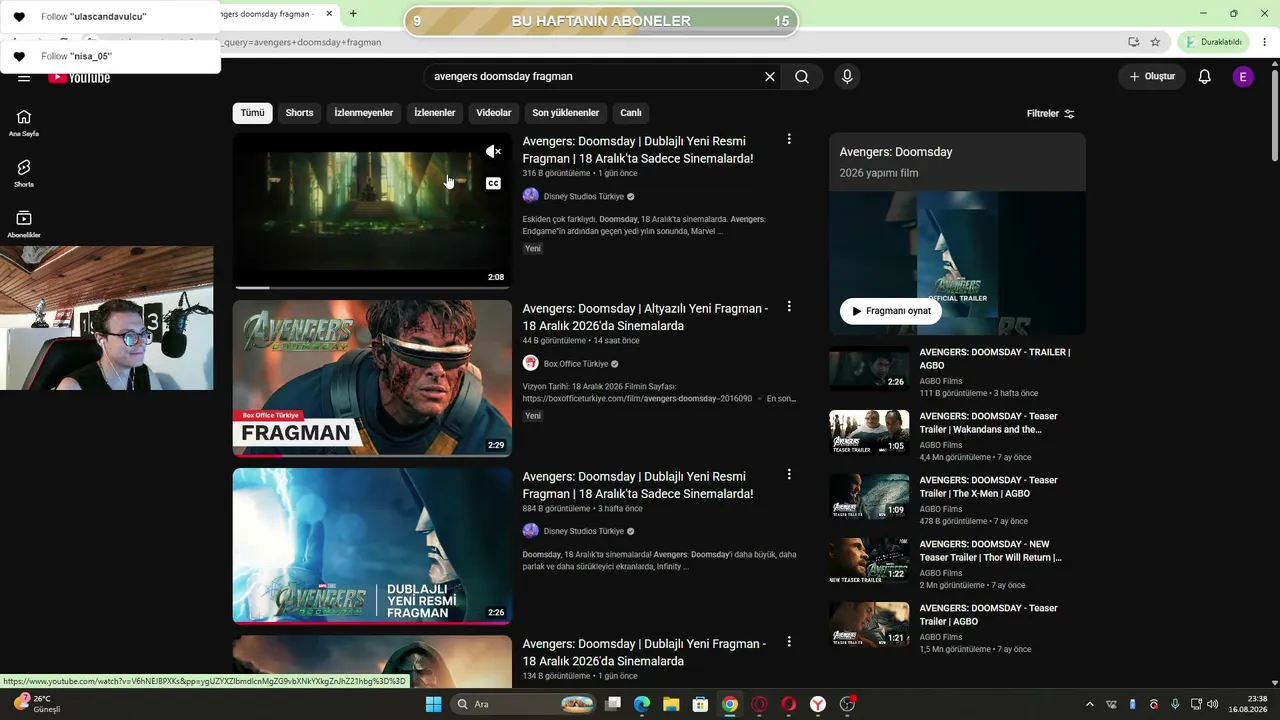Clear the search box with the X
This screenshot has width=1280, height=720.
770,77
